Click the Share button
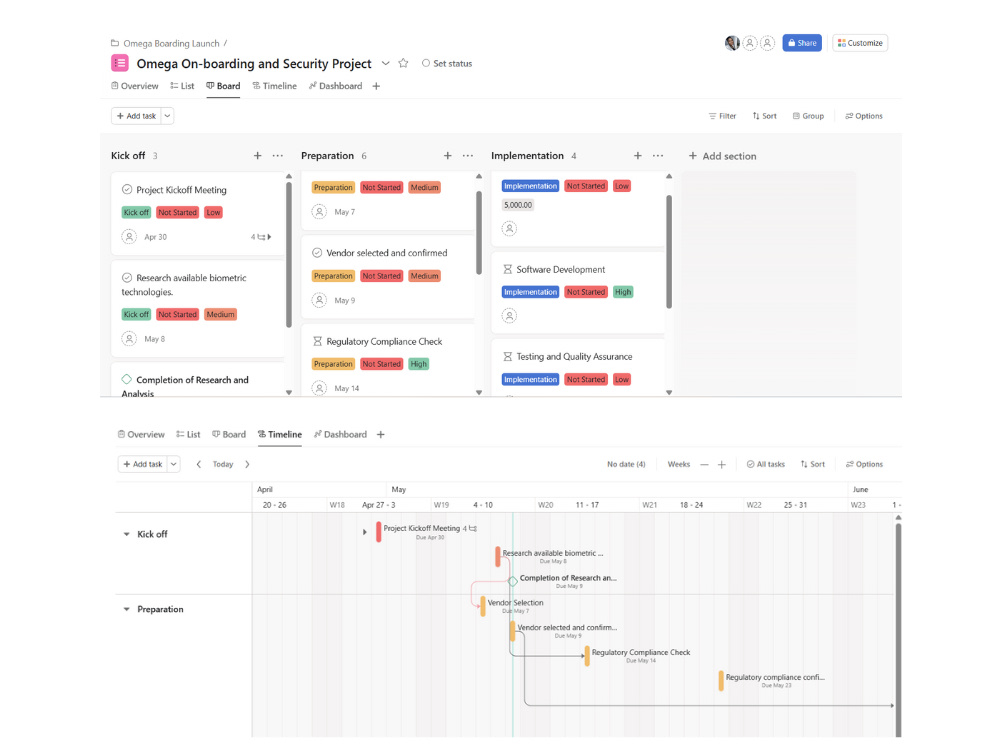Viewport: 1000px width, 750px height. point(802,42)
